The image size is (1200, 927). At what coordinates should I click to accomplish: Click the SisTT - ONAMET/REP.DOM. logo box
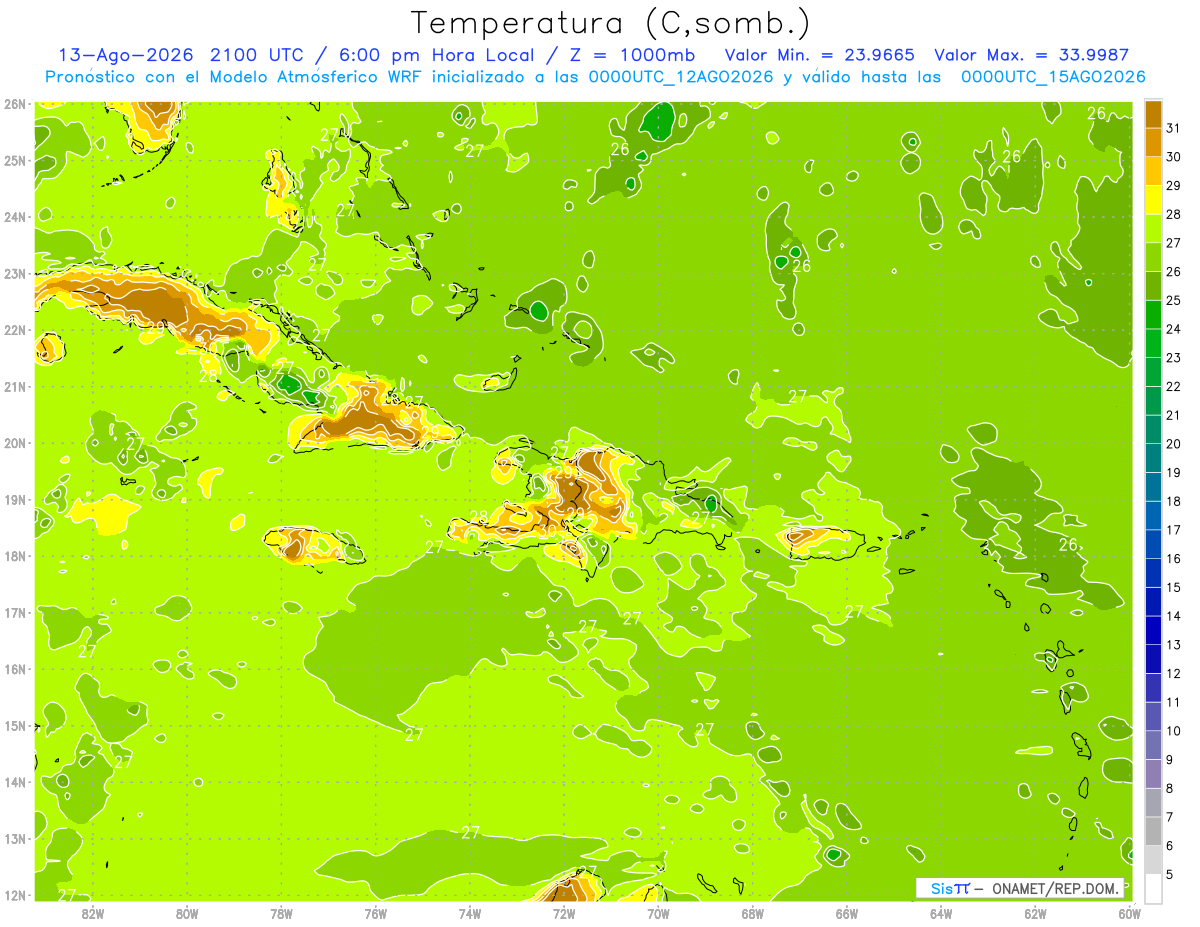pos(1020,888)
